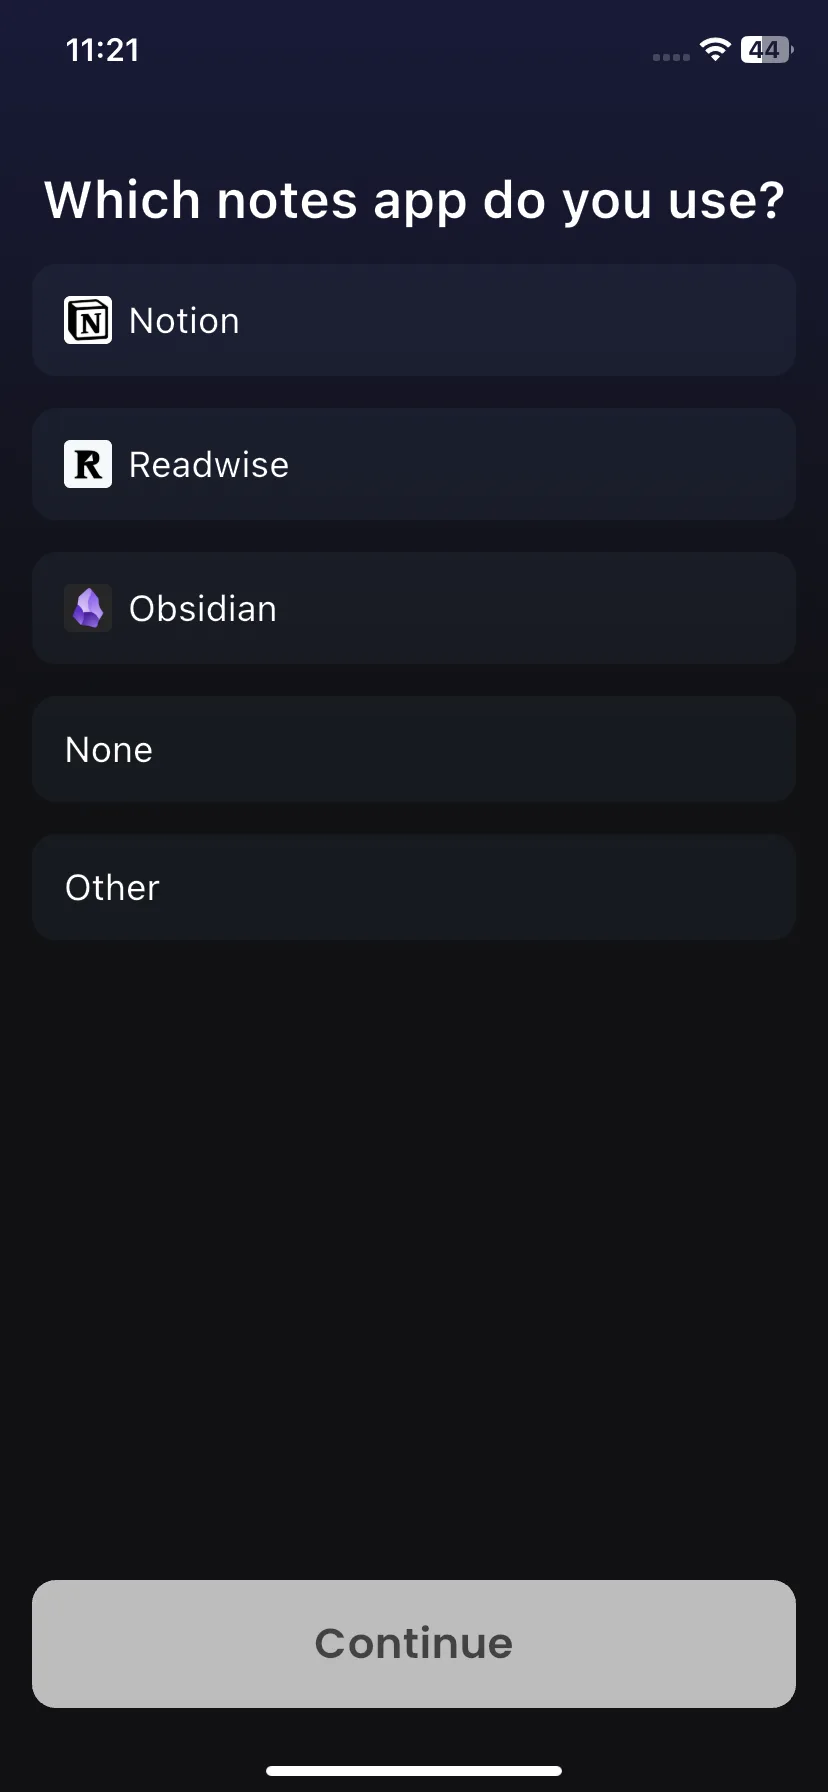Tap the "notes app" words in heading
This screenshot has height=1792, width=828.
tap(342, 202)
